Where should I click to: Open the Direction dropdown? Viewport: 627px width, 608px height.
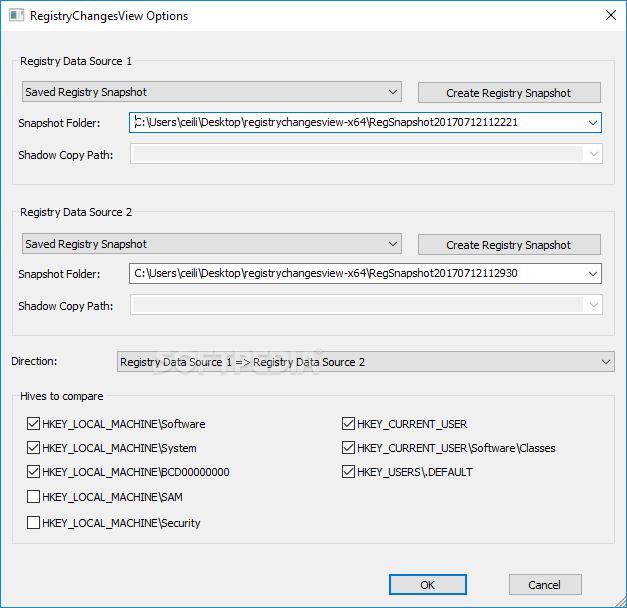coord(365,362)
